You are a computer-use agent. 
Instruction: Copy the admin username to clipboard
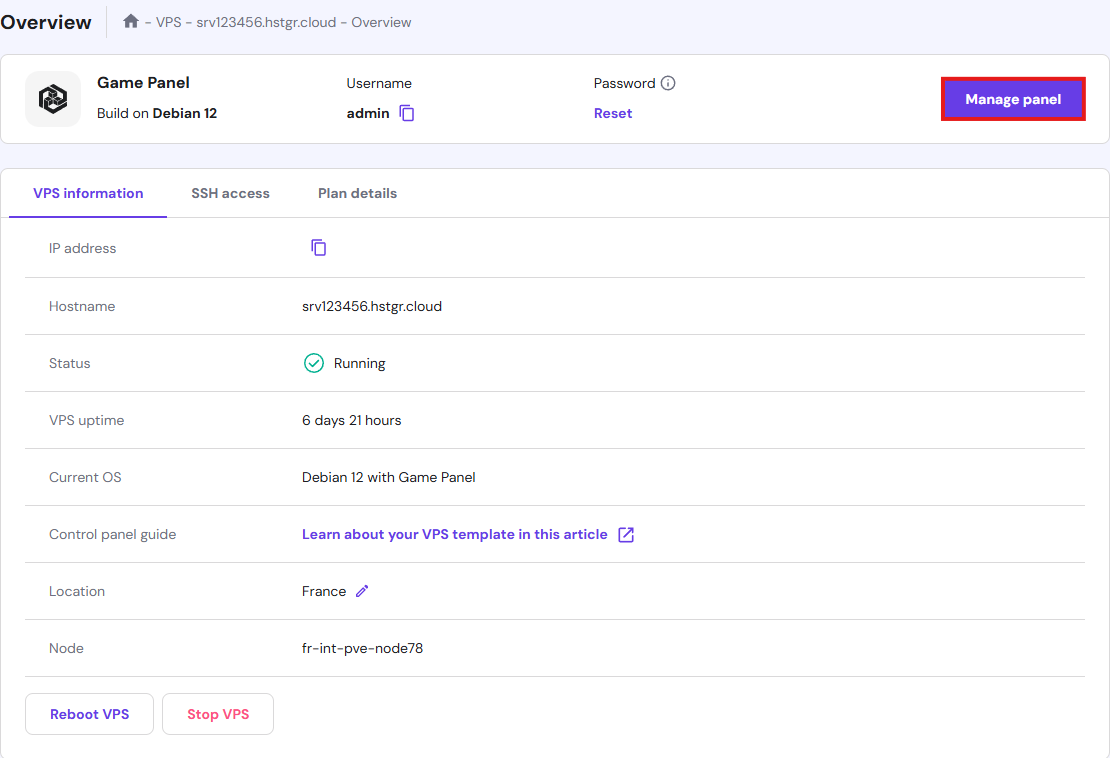pos(407,113)
